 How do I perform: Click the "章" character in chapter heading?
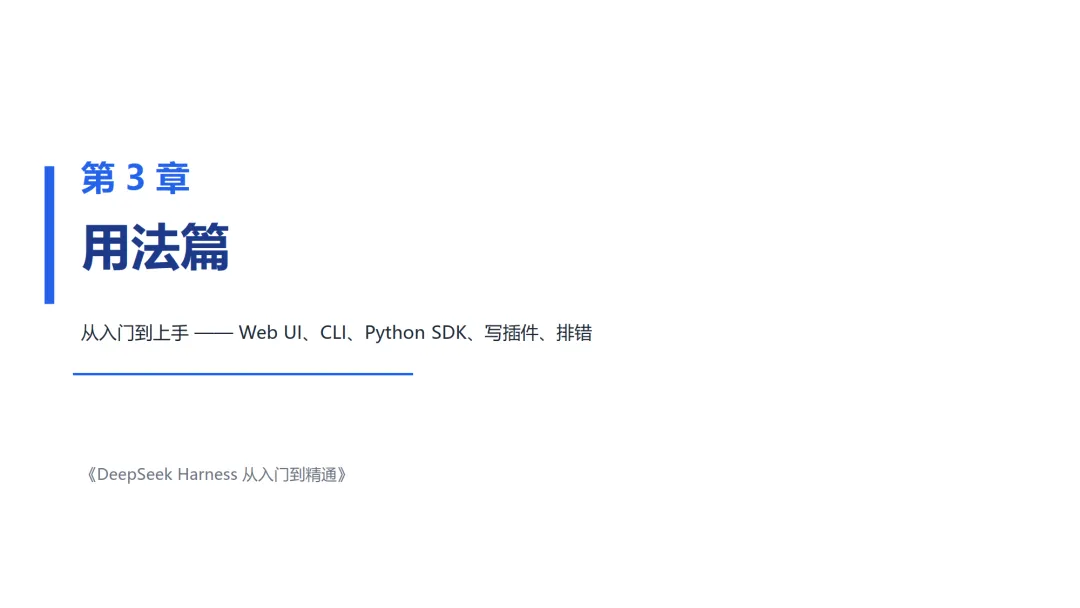173,178
